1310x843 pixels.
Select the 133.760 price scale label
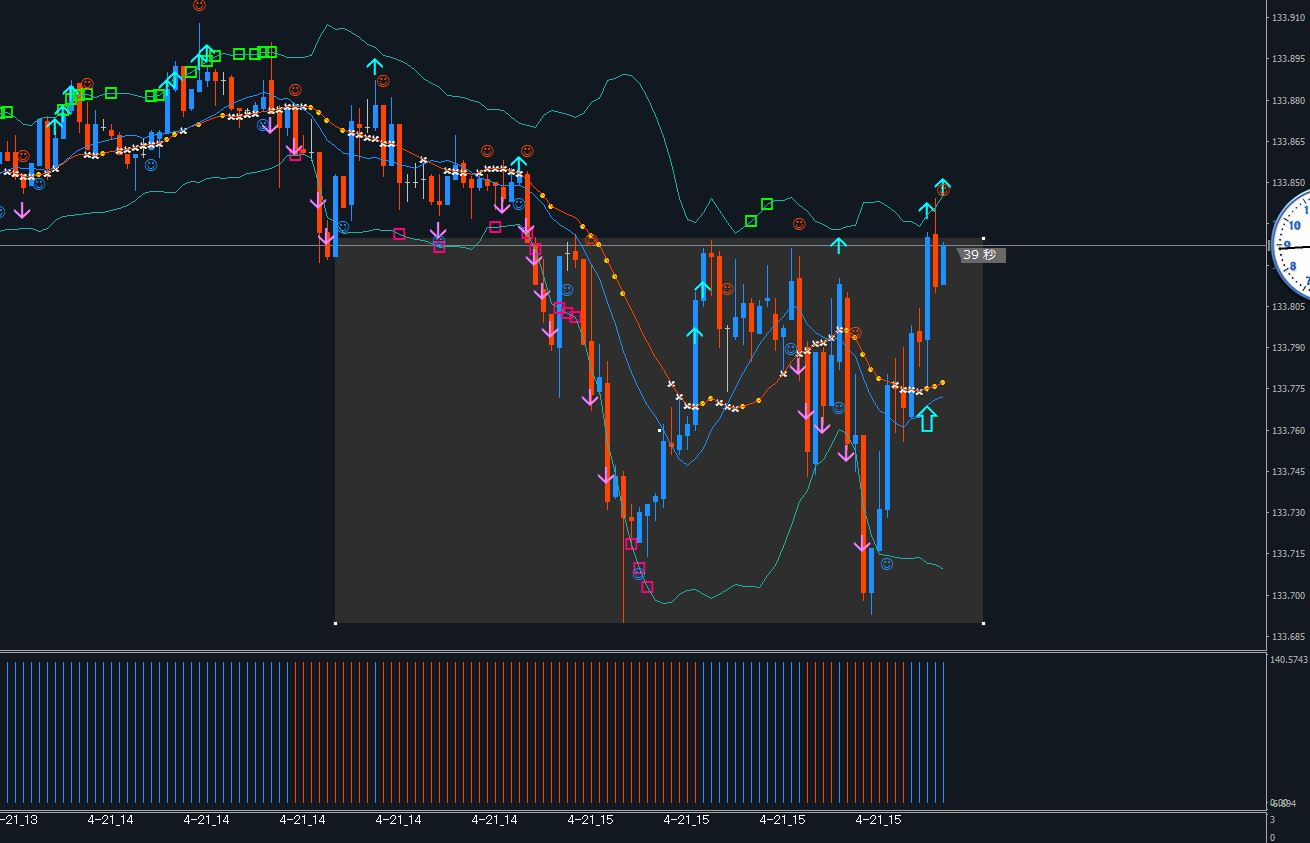[x=1289, y=431]
